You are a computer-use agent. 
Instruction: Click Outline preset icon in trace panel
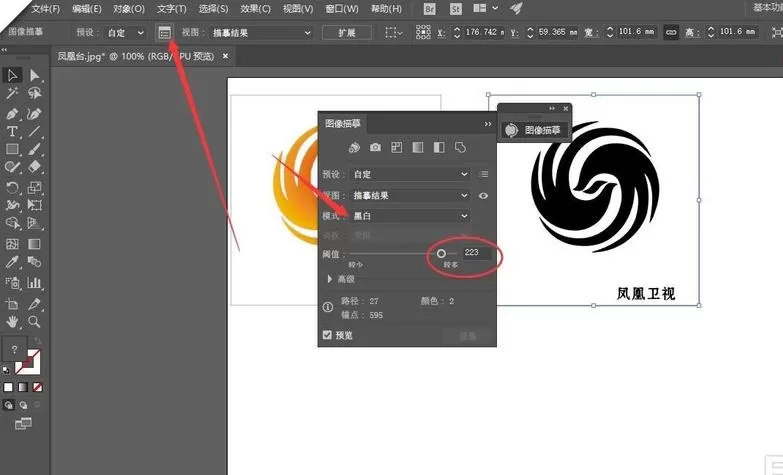460,147
